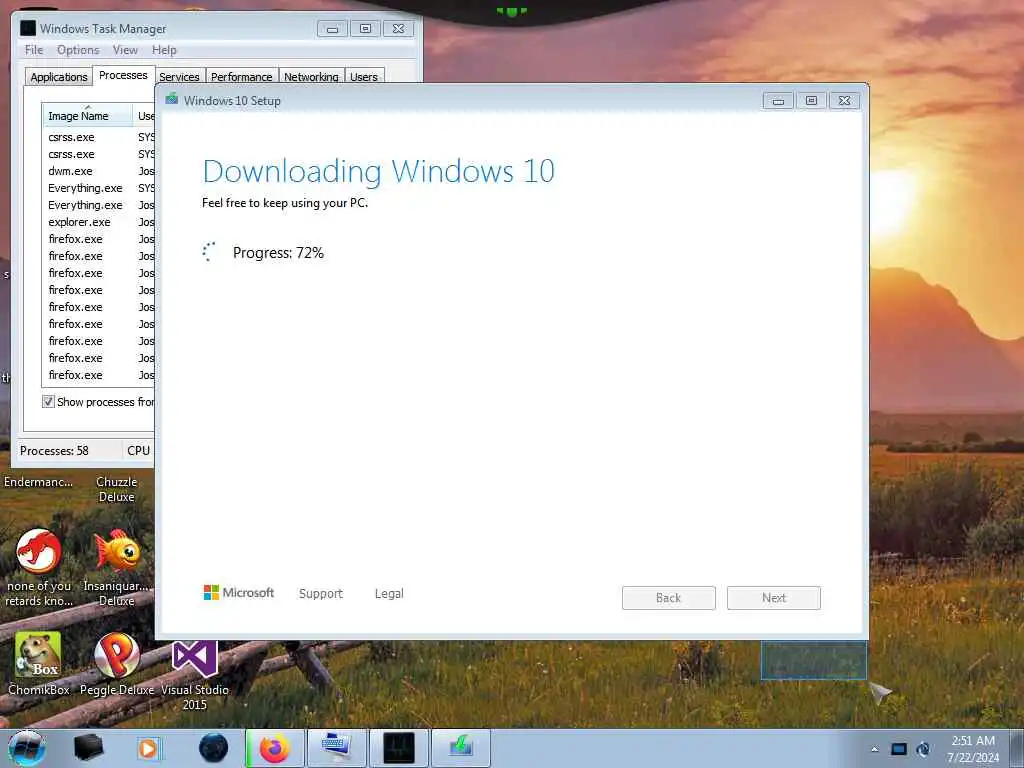
Task: Click the Windows 10 Setup title icon
Action: pyautogui.click(x=172, y=99)
